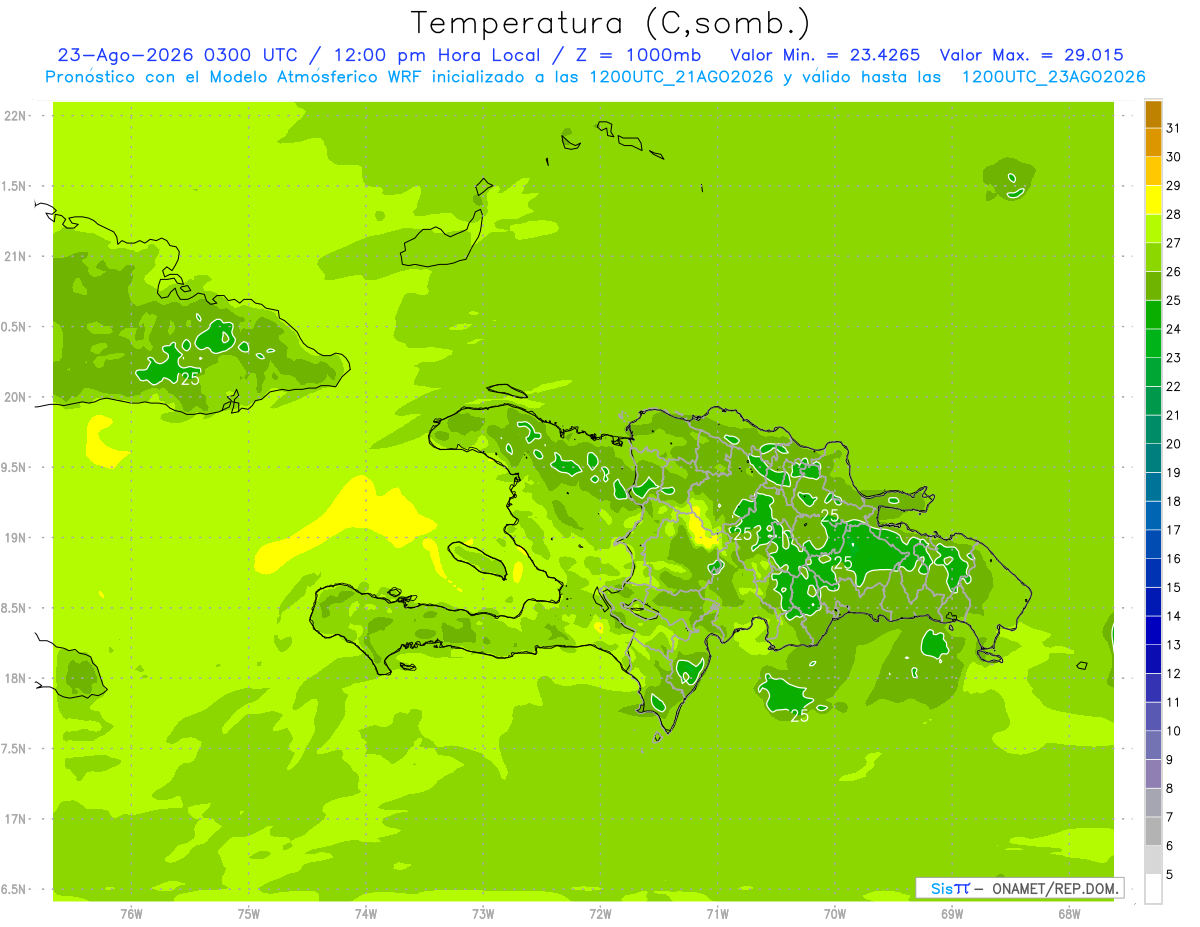Image resolution: width=1200 pixels, height=927 pixels.
Task: Select the '73W' longitude axis label
Action: [483, 913]
